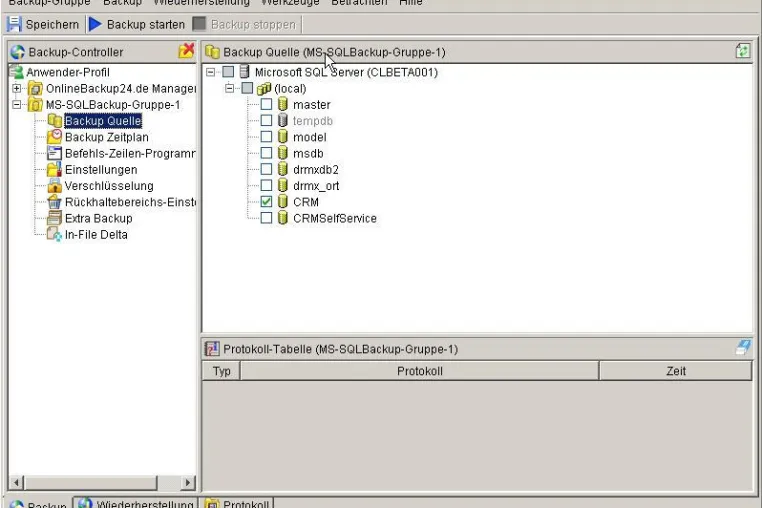Image resolution: width=762 pixels, height=508 pixels.
Task: Click the master database cylinder icon
Action: tap(283, 104)
